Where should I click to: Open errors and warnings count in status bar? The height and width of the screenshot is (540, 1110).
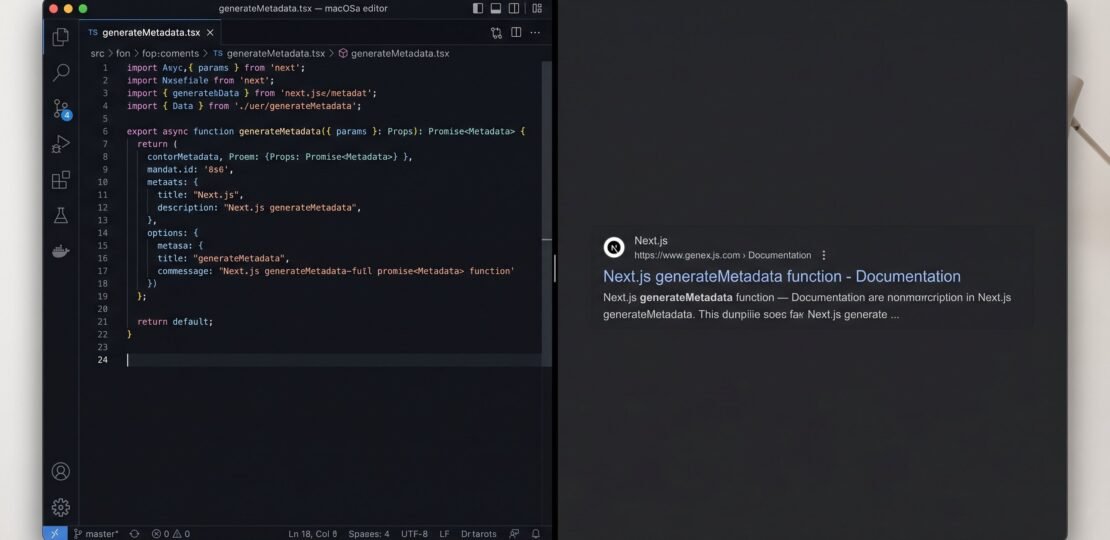point(171,534)
